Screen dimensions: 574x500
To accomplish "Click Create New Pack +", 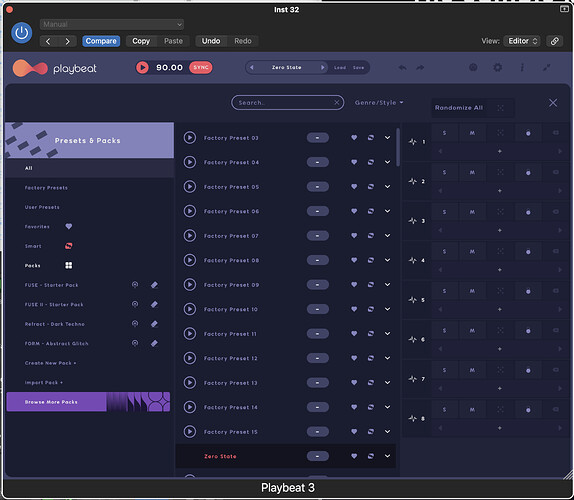I will tap(51, 363).
